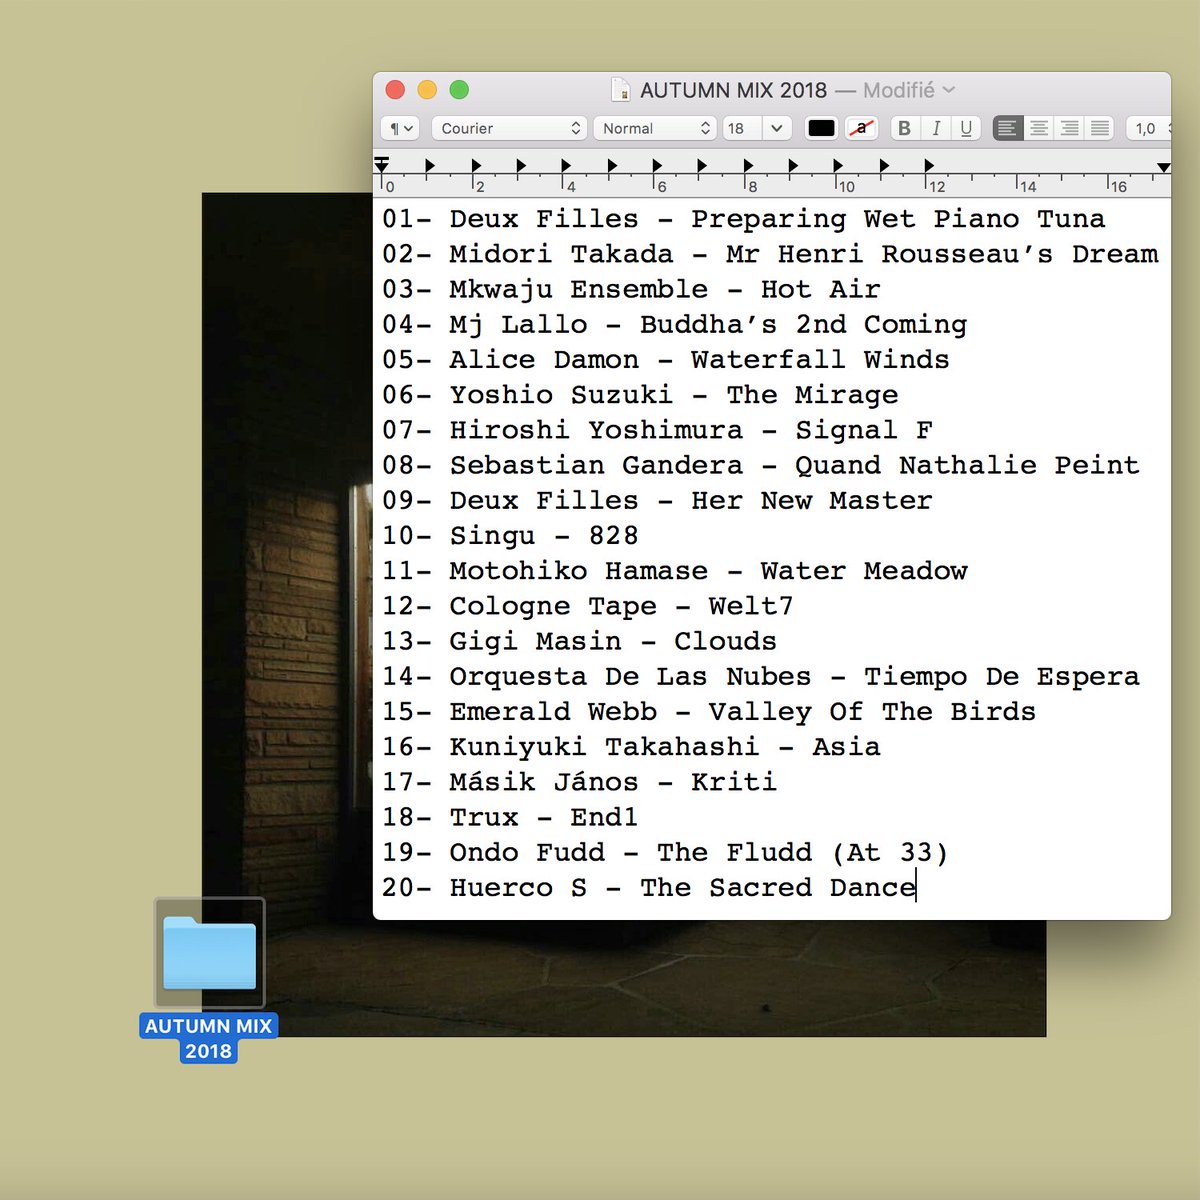Click the line "13- Gigi Masin - Clouds"

pyautogui.click(x=579, y=641)
